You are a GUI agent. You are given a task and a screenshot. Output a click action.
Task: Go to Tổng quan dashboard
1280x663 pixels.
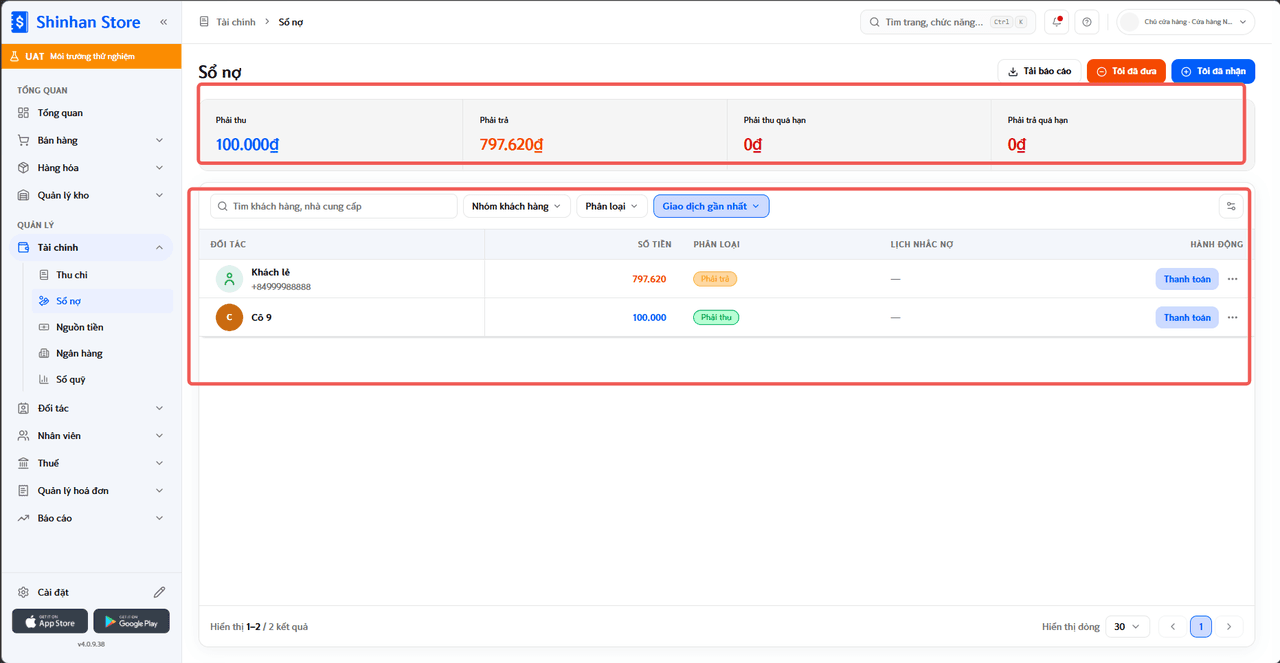(x=91, y=113)
